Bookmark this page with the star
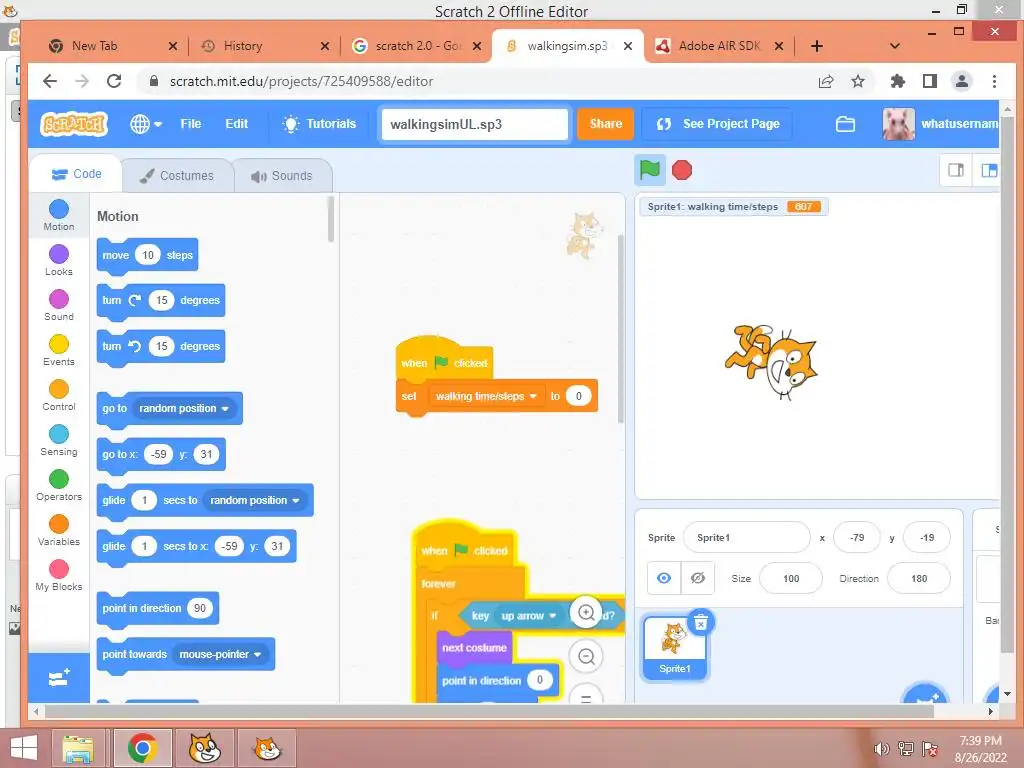The width and height of the screenshot is (1024, 768). [x=858, y=81]
